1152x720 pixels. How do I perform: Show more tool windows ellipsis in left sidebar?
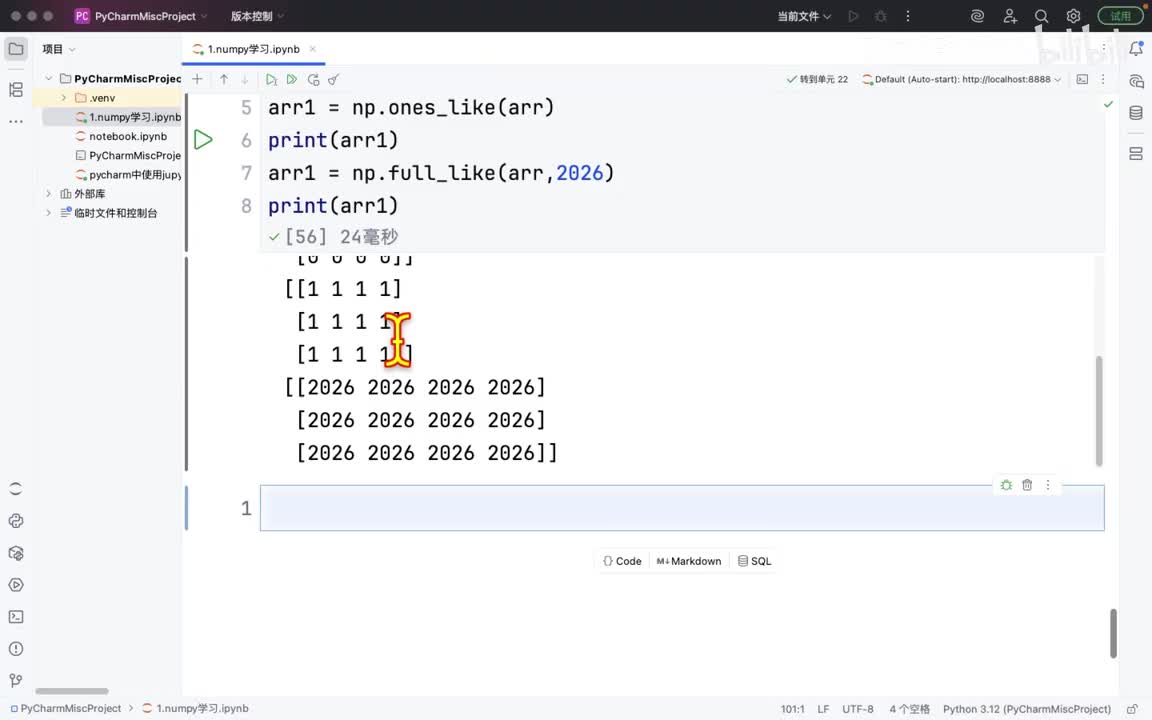[x=16, y=121]
